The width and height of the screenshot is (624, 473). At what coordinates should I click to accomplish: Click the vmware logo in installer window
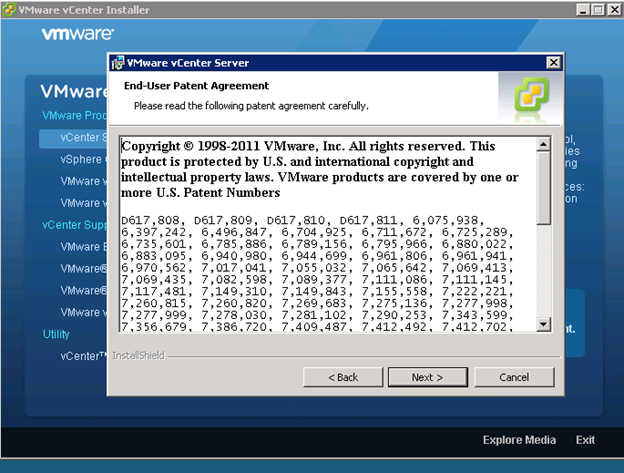tap(78, 34)
